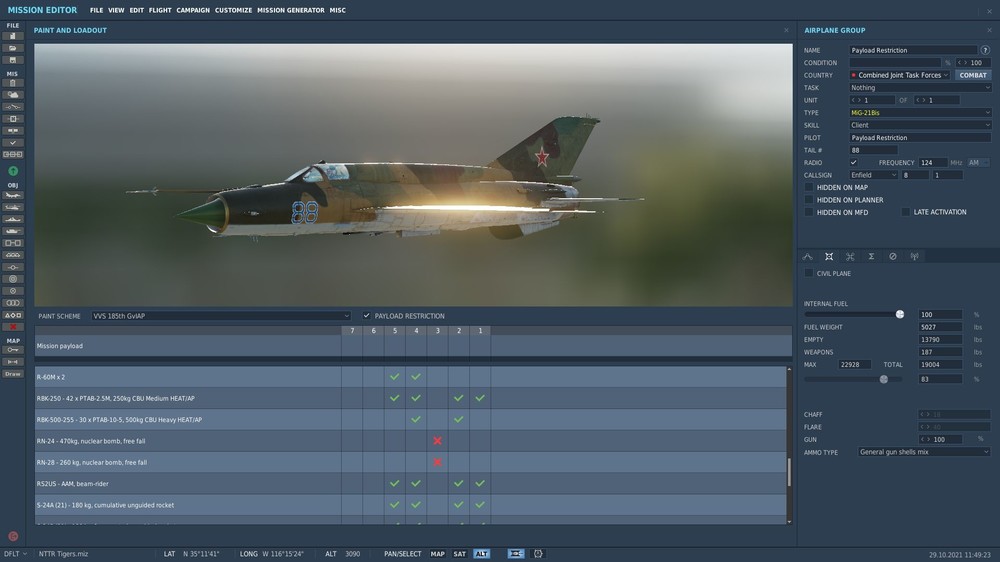Click the green fly mission button
The image size is (1000, 562).
tap(13, 171)
